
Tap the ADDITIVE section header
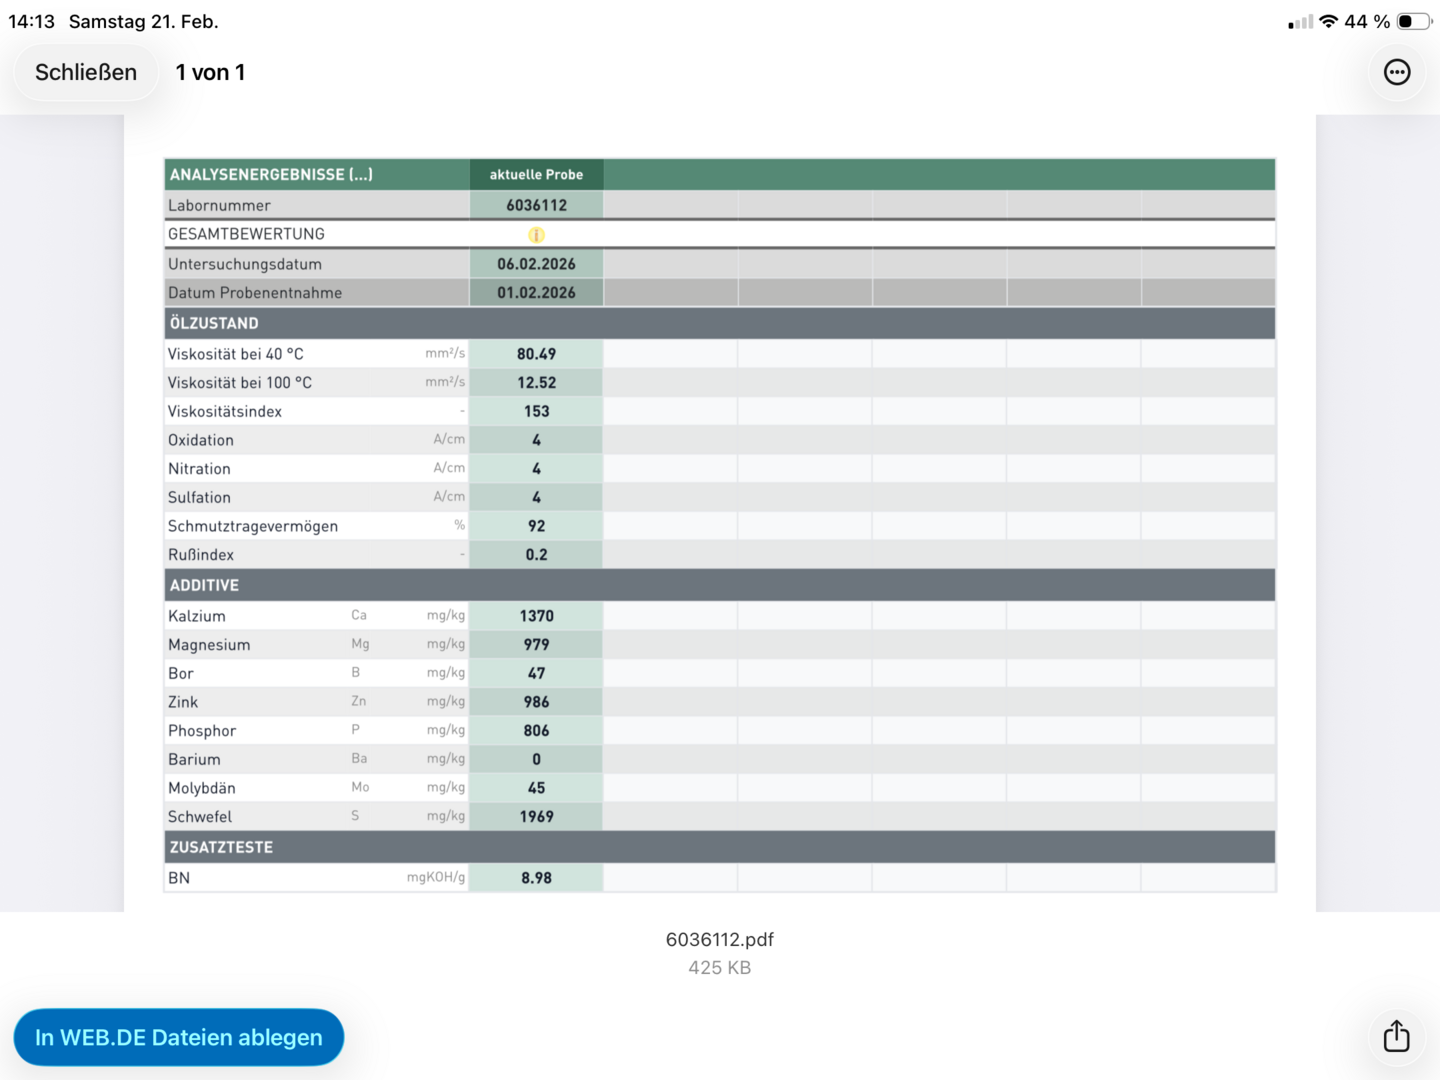[x=204, y=585]
